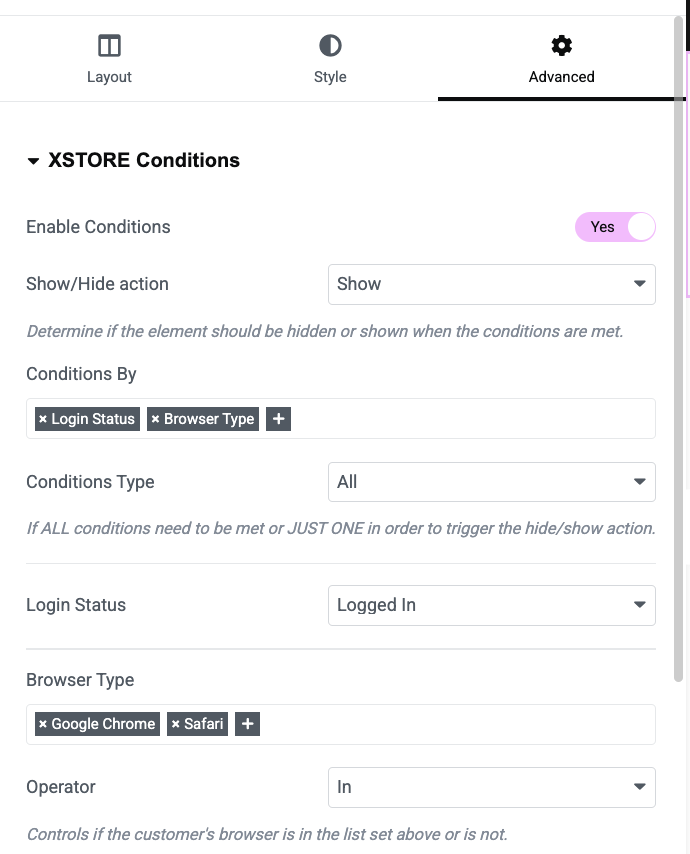Click inside the Browser Type field
Image resolution: width=690 pixels, height=854 pixels.
tap(450, 724)
